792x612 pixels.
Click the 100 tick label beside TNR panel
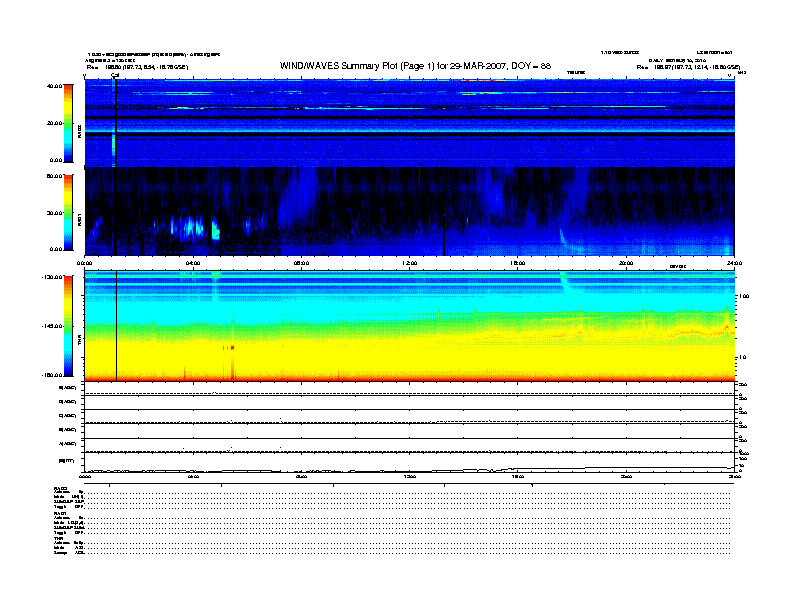tap(744, 296)
